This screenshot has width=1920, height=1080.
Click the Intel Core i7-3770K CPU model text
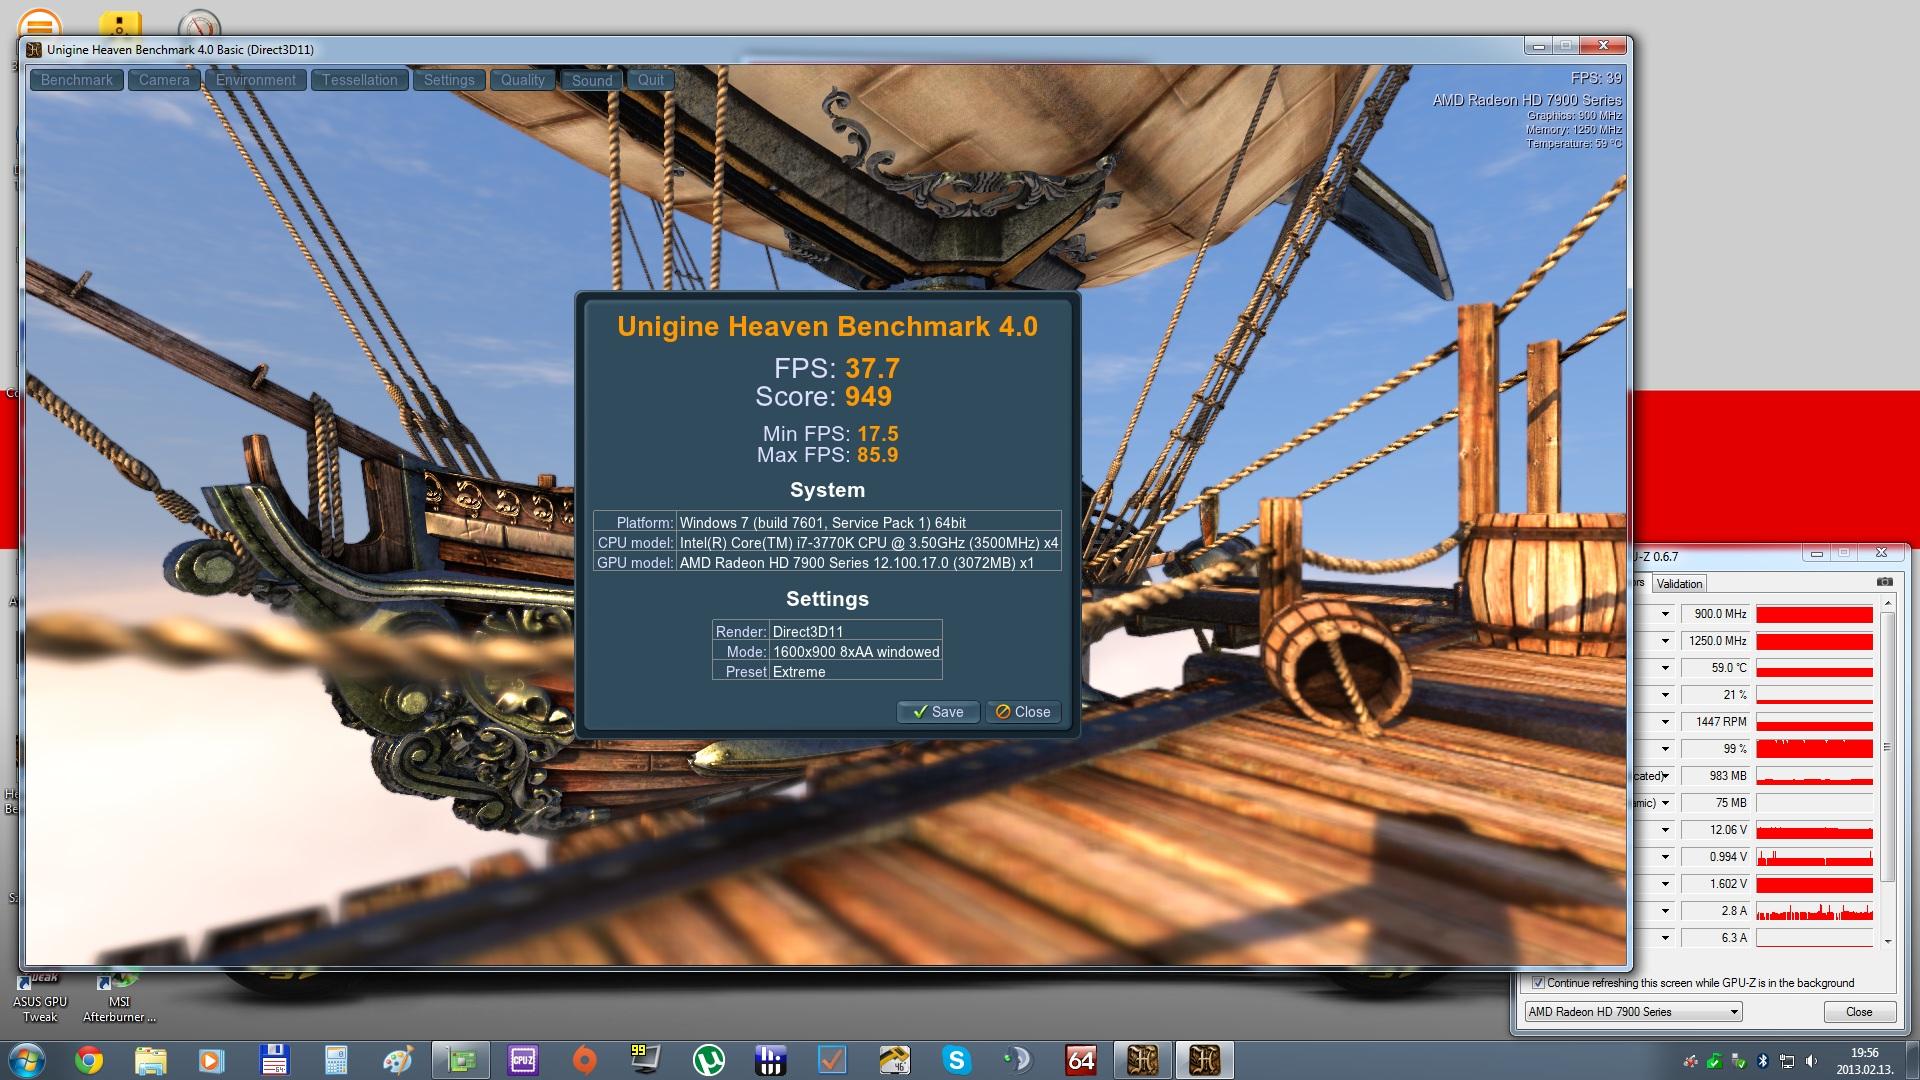click(x=868, y=543)
